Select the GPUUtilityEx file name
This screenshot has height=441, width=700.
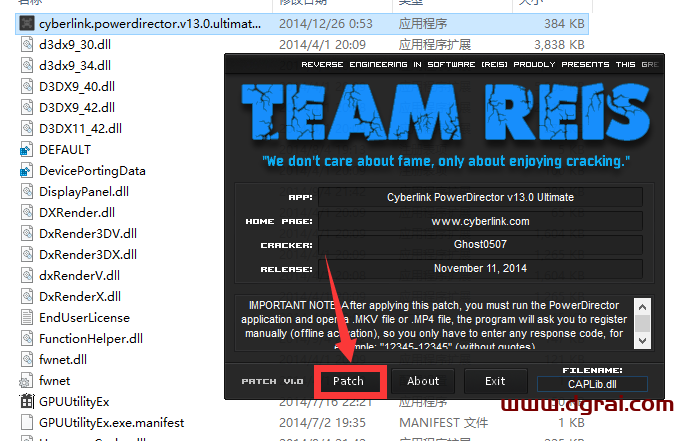74,402
